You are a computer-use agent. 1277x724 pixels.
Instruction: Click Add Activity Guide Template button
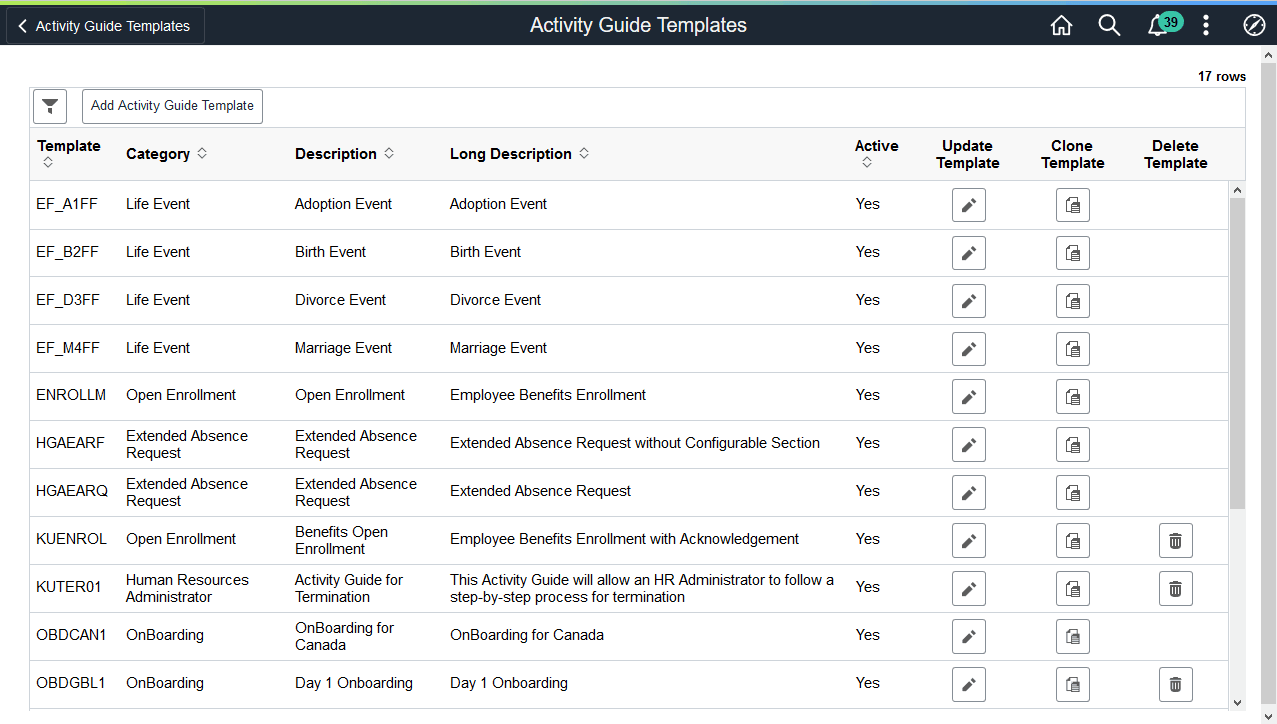coord(172,105)
